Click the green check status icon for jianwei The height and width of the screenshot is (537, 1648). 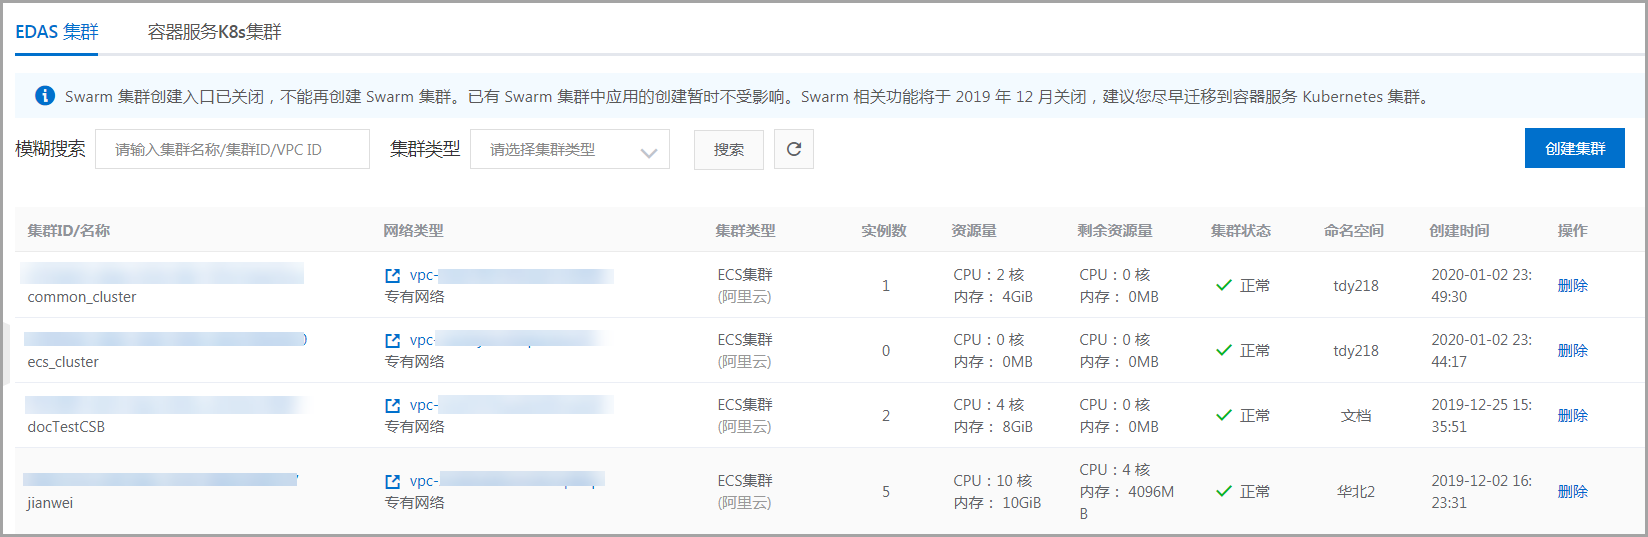[1223, 492]
